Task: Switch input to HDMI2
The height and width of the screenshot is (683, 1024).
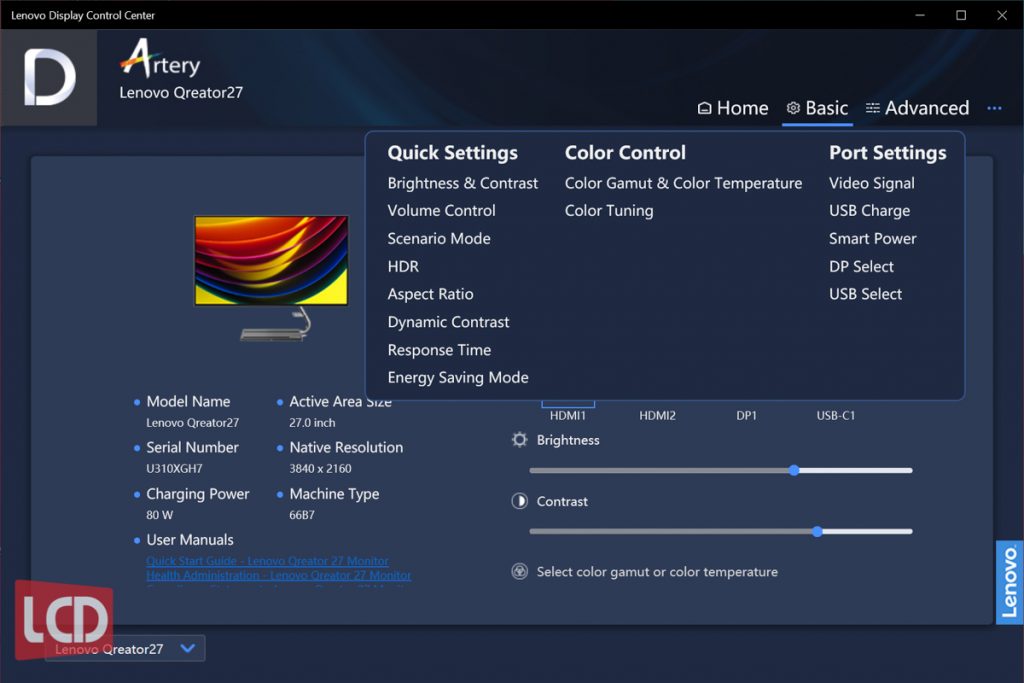Action: pos(657,415)
